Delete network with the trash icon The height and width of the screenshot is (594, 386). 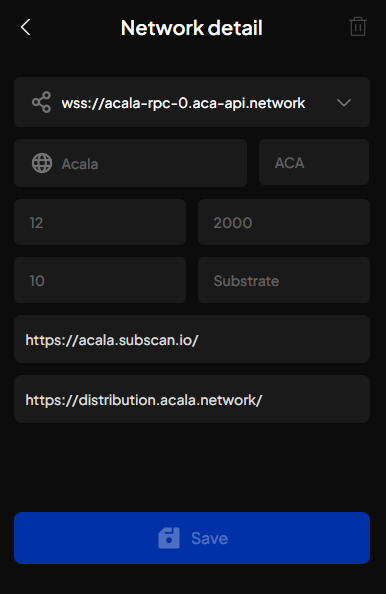(x=358, y=27)
